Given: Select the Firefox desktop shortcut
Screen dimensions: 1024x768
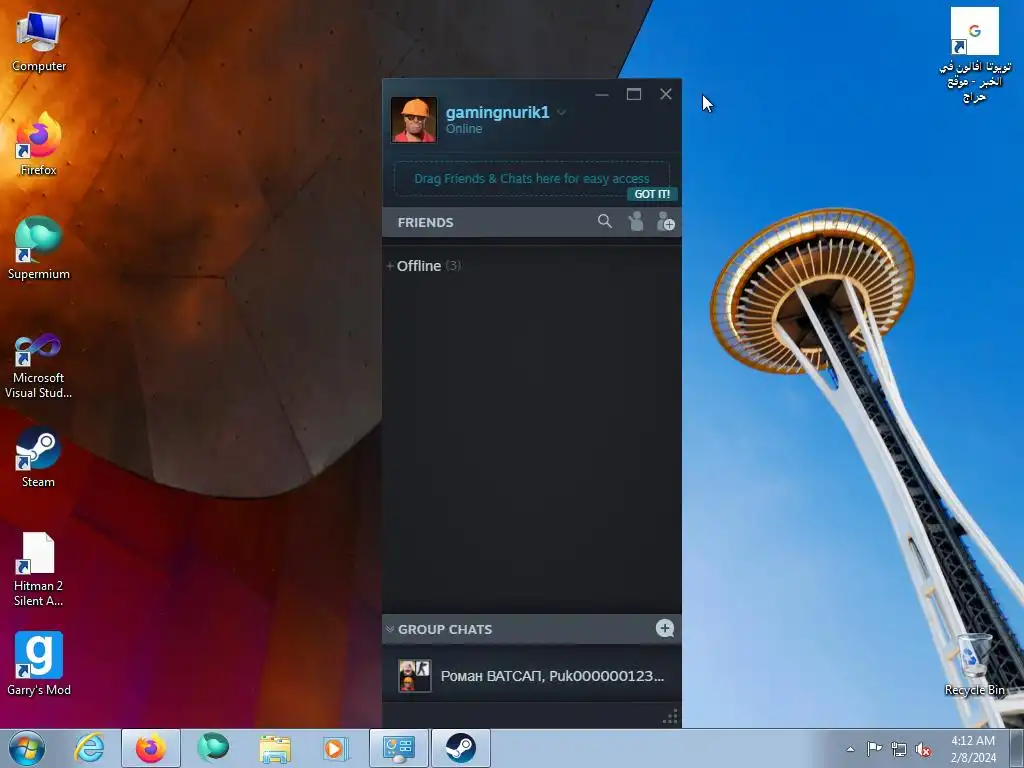Looking at the screenshot, I should [39, 144].
